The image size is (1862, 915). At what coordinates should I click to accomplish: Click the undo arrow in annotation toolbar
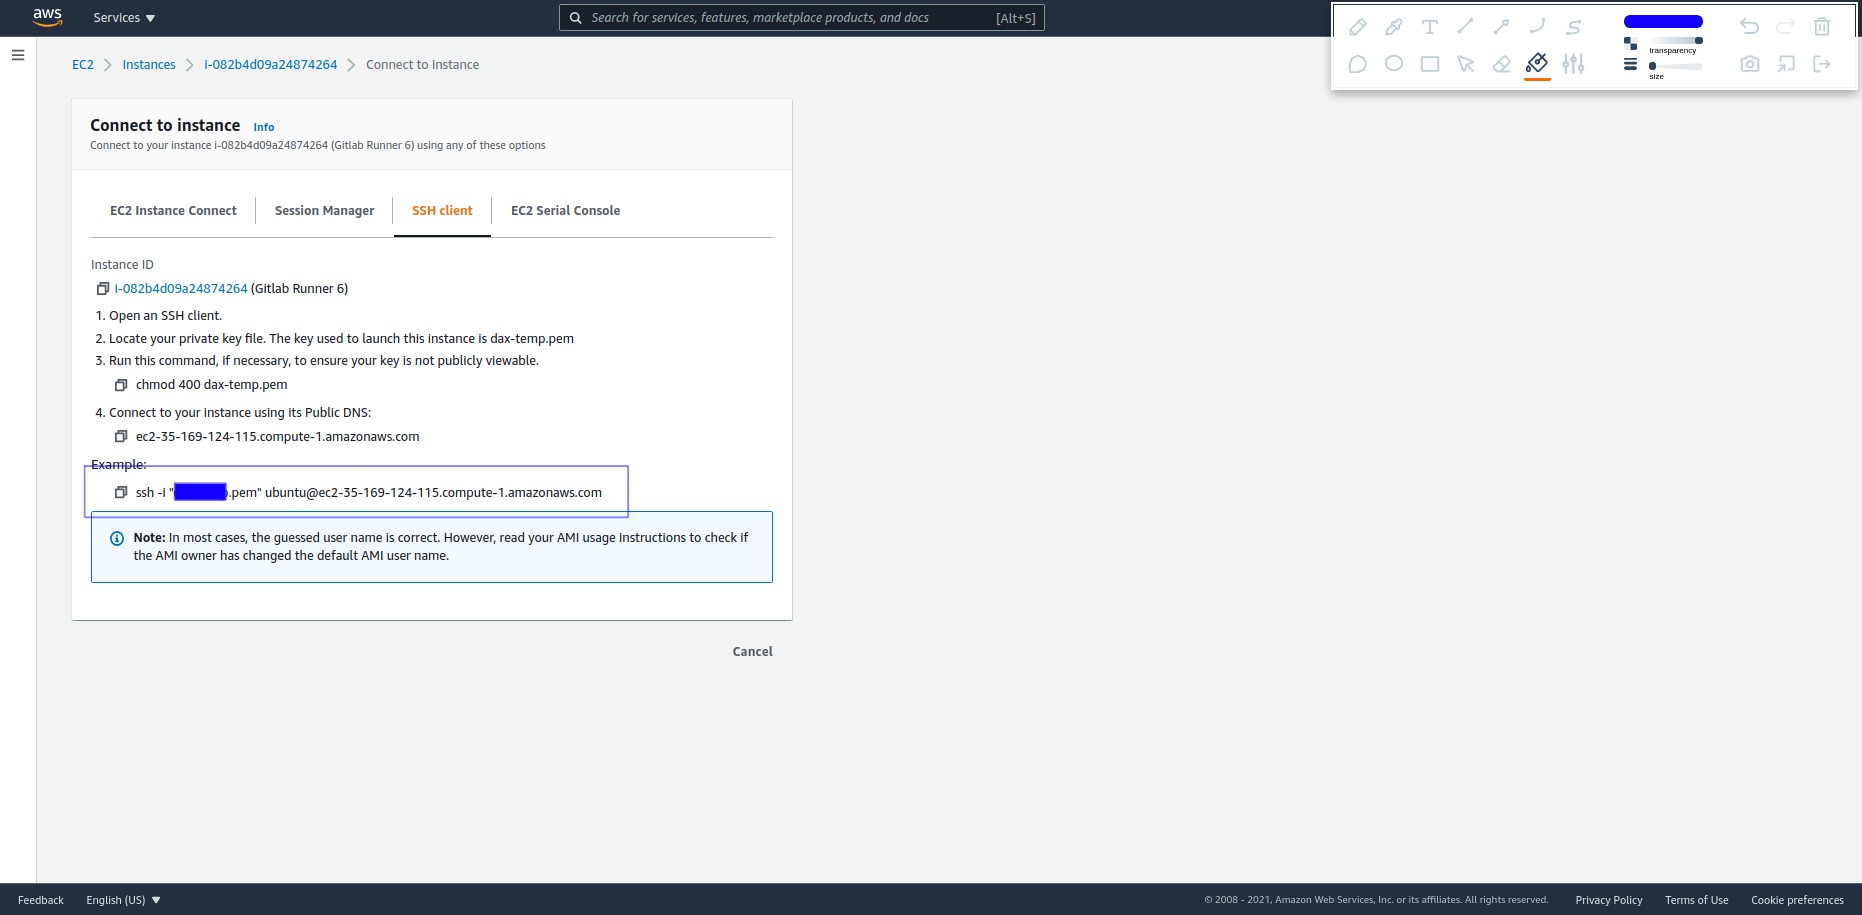[x=1749, y=27]
